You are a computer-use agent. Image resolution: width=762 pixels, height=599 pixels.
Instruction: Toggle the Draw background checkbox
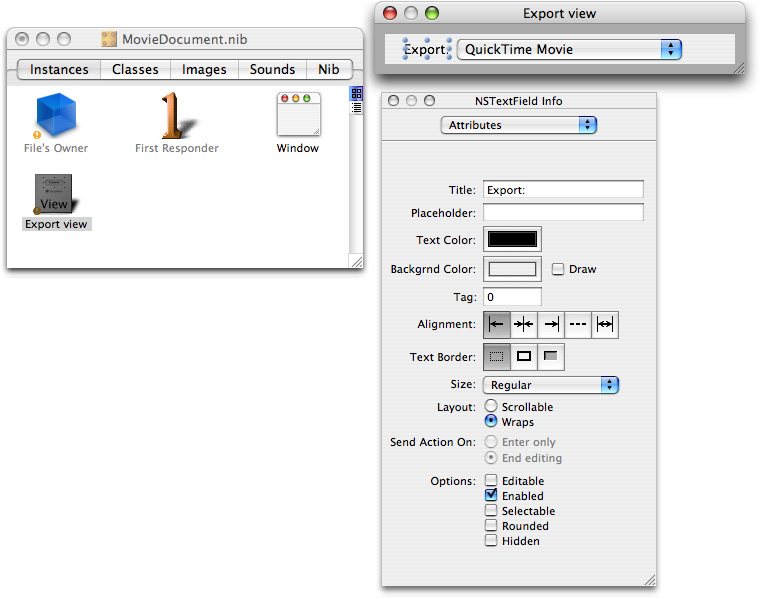point(558,269)
